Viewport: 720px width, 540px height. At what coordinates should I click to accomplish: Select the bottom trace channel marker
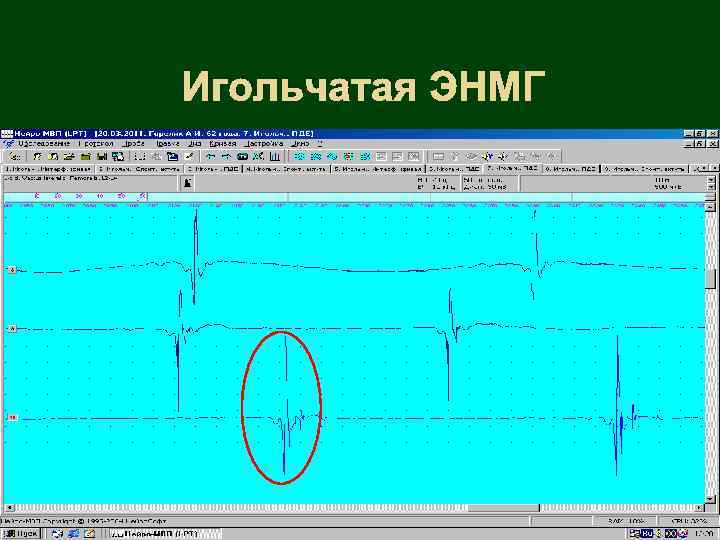point(12,417)
